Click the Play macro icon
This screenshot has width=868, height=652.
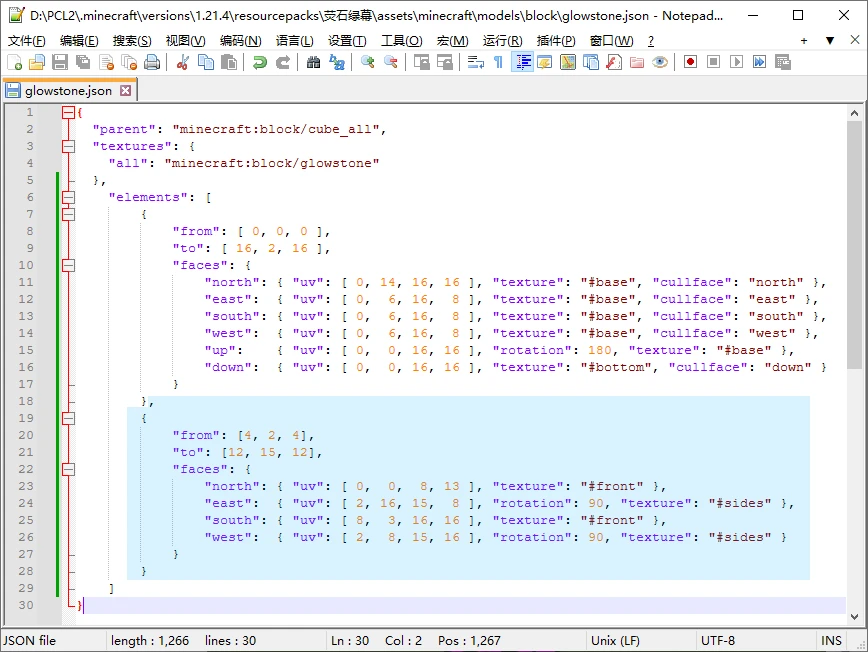[736, 62]
